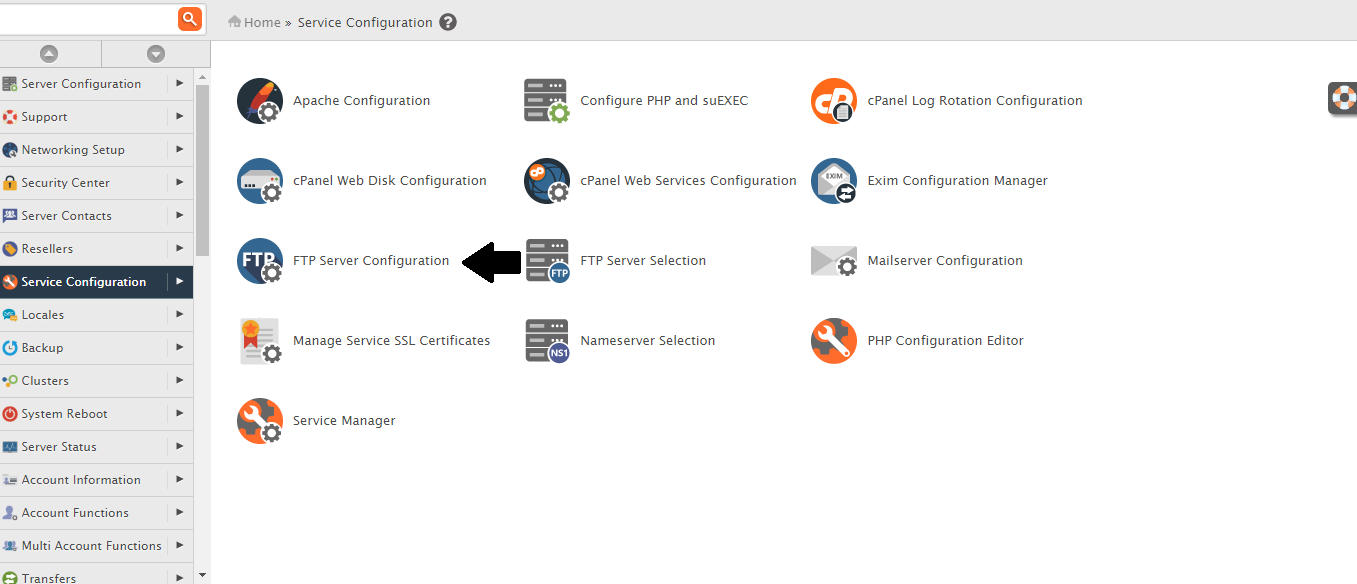Click the Manage Service SSL Certificates label
1357x584 pixels.
point(391,341)
